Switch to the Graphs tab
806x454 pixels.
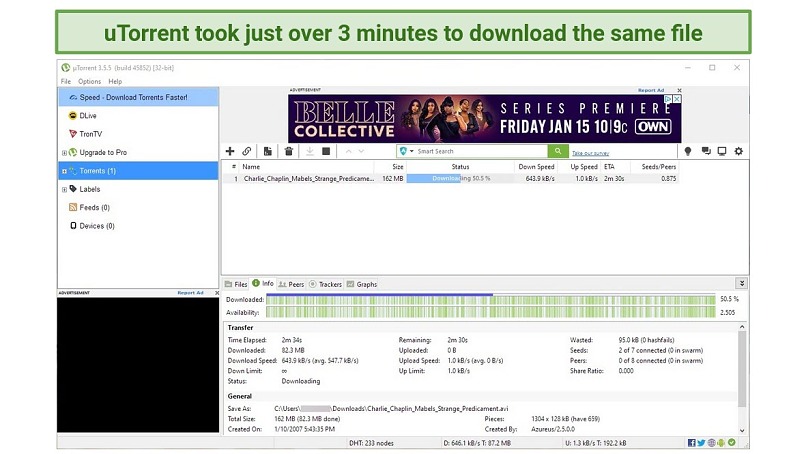click(x=362, y=284)
